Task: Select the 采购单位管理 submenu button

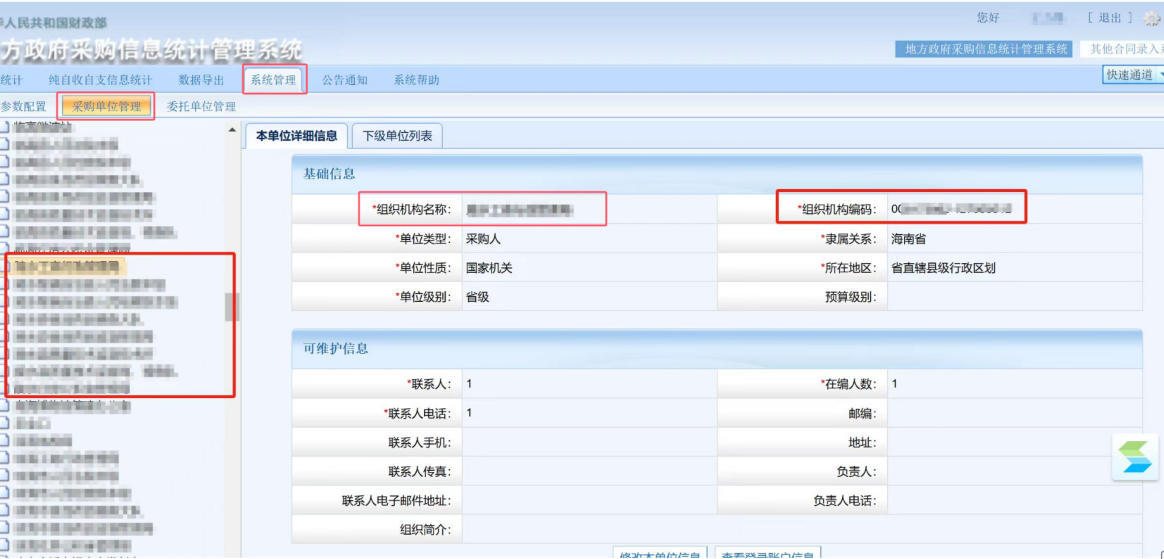Action: pyautogui.click(x=106, y=106)
